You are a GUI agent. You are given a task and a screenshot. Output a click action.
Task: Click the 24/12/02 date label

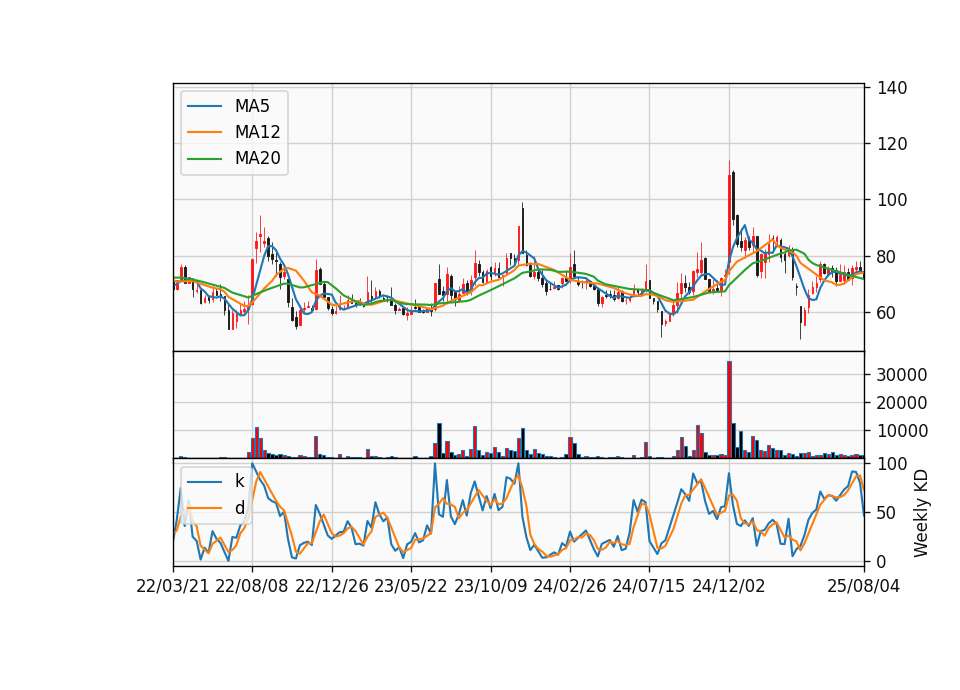[729, 586]
